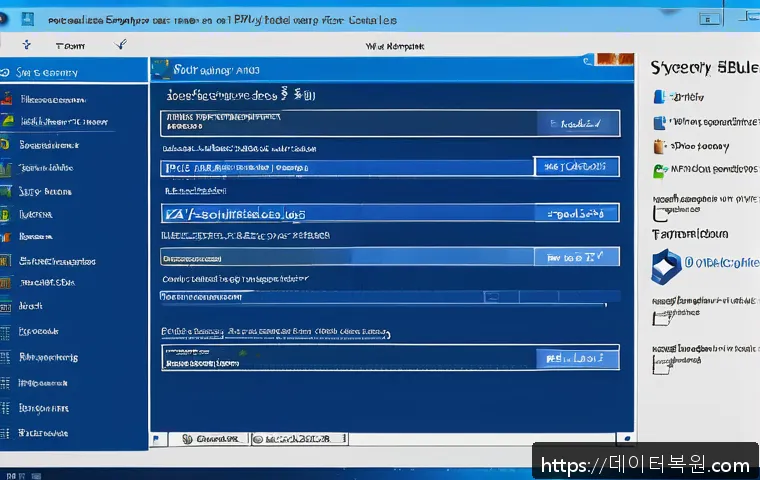Screen dimensions: 760x480
Task: Open the yellow ring icon sidebar entry
Action: tap(5, 144)
